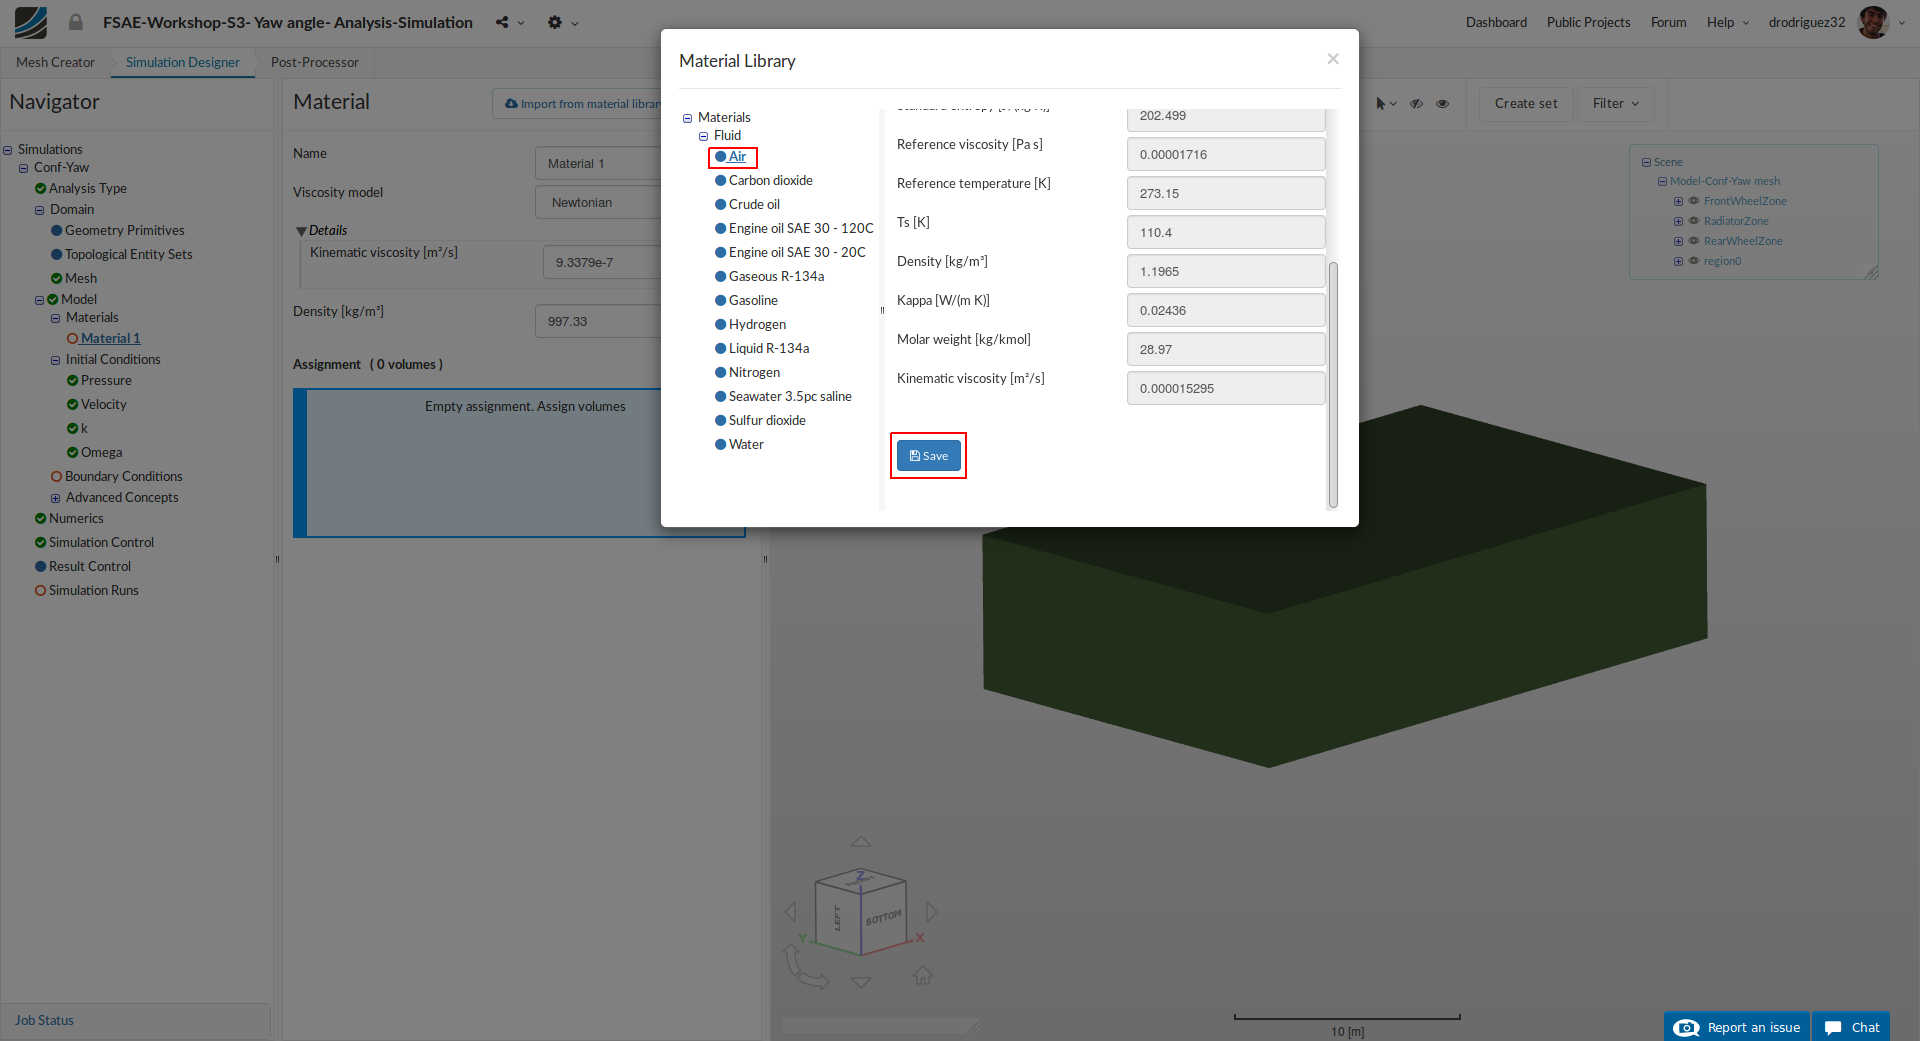
Task: Click the rotate view curved arrow icon
Action: [x=804, y=967]
